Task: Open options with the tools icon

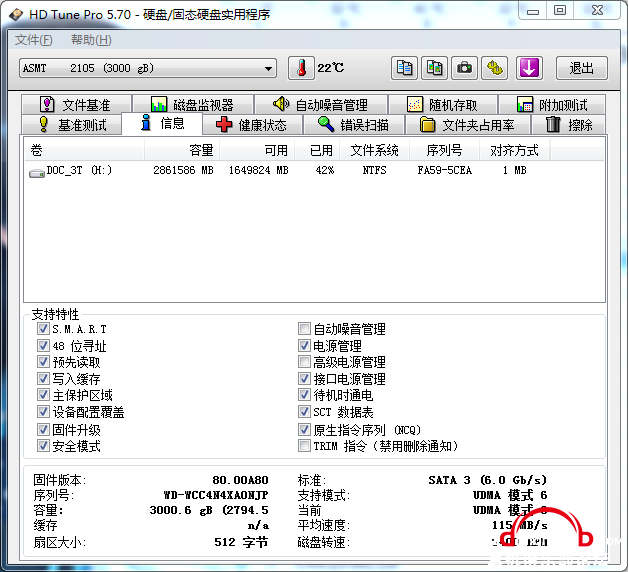Action: [495, 68]
